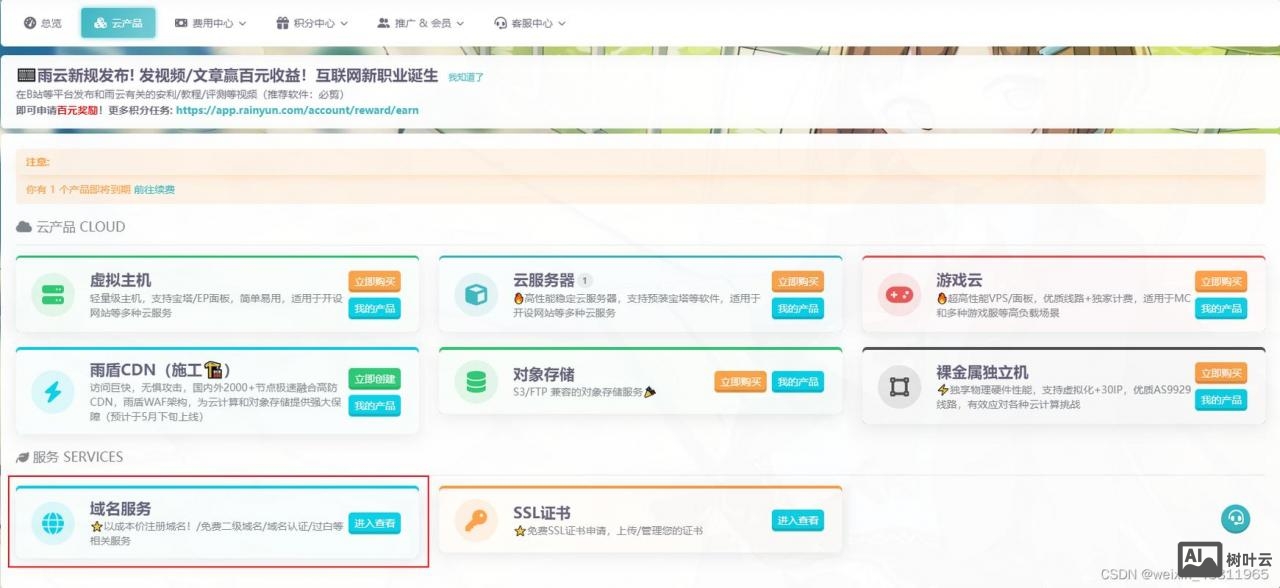Click 立即购买 on the 云服务器 card
Screen dimensions: 1280x588
(x=798, y=282)
